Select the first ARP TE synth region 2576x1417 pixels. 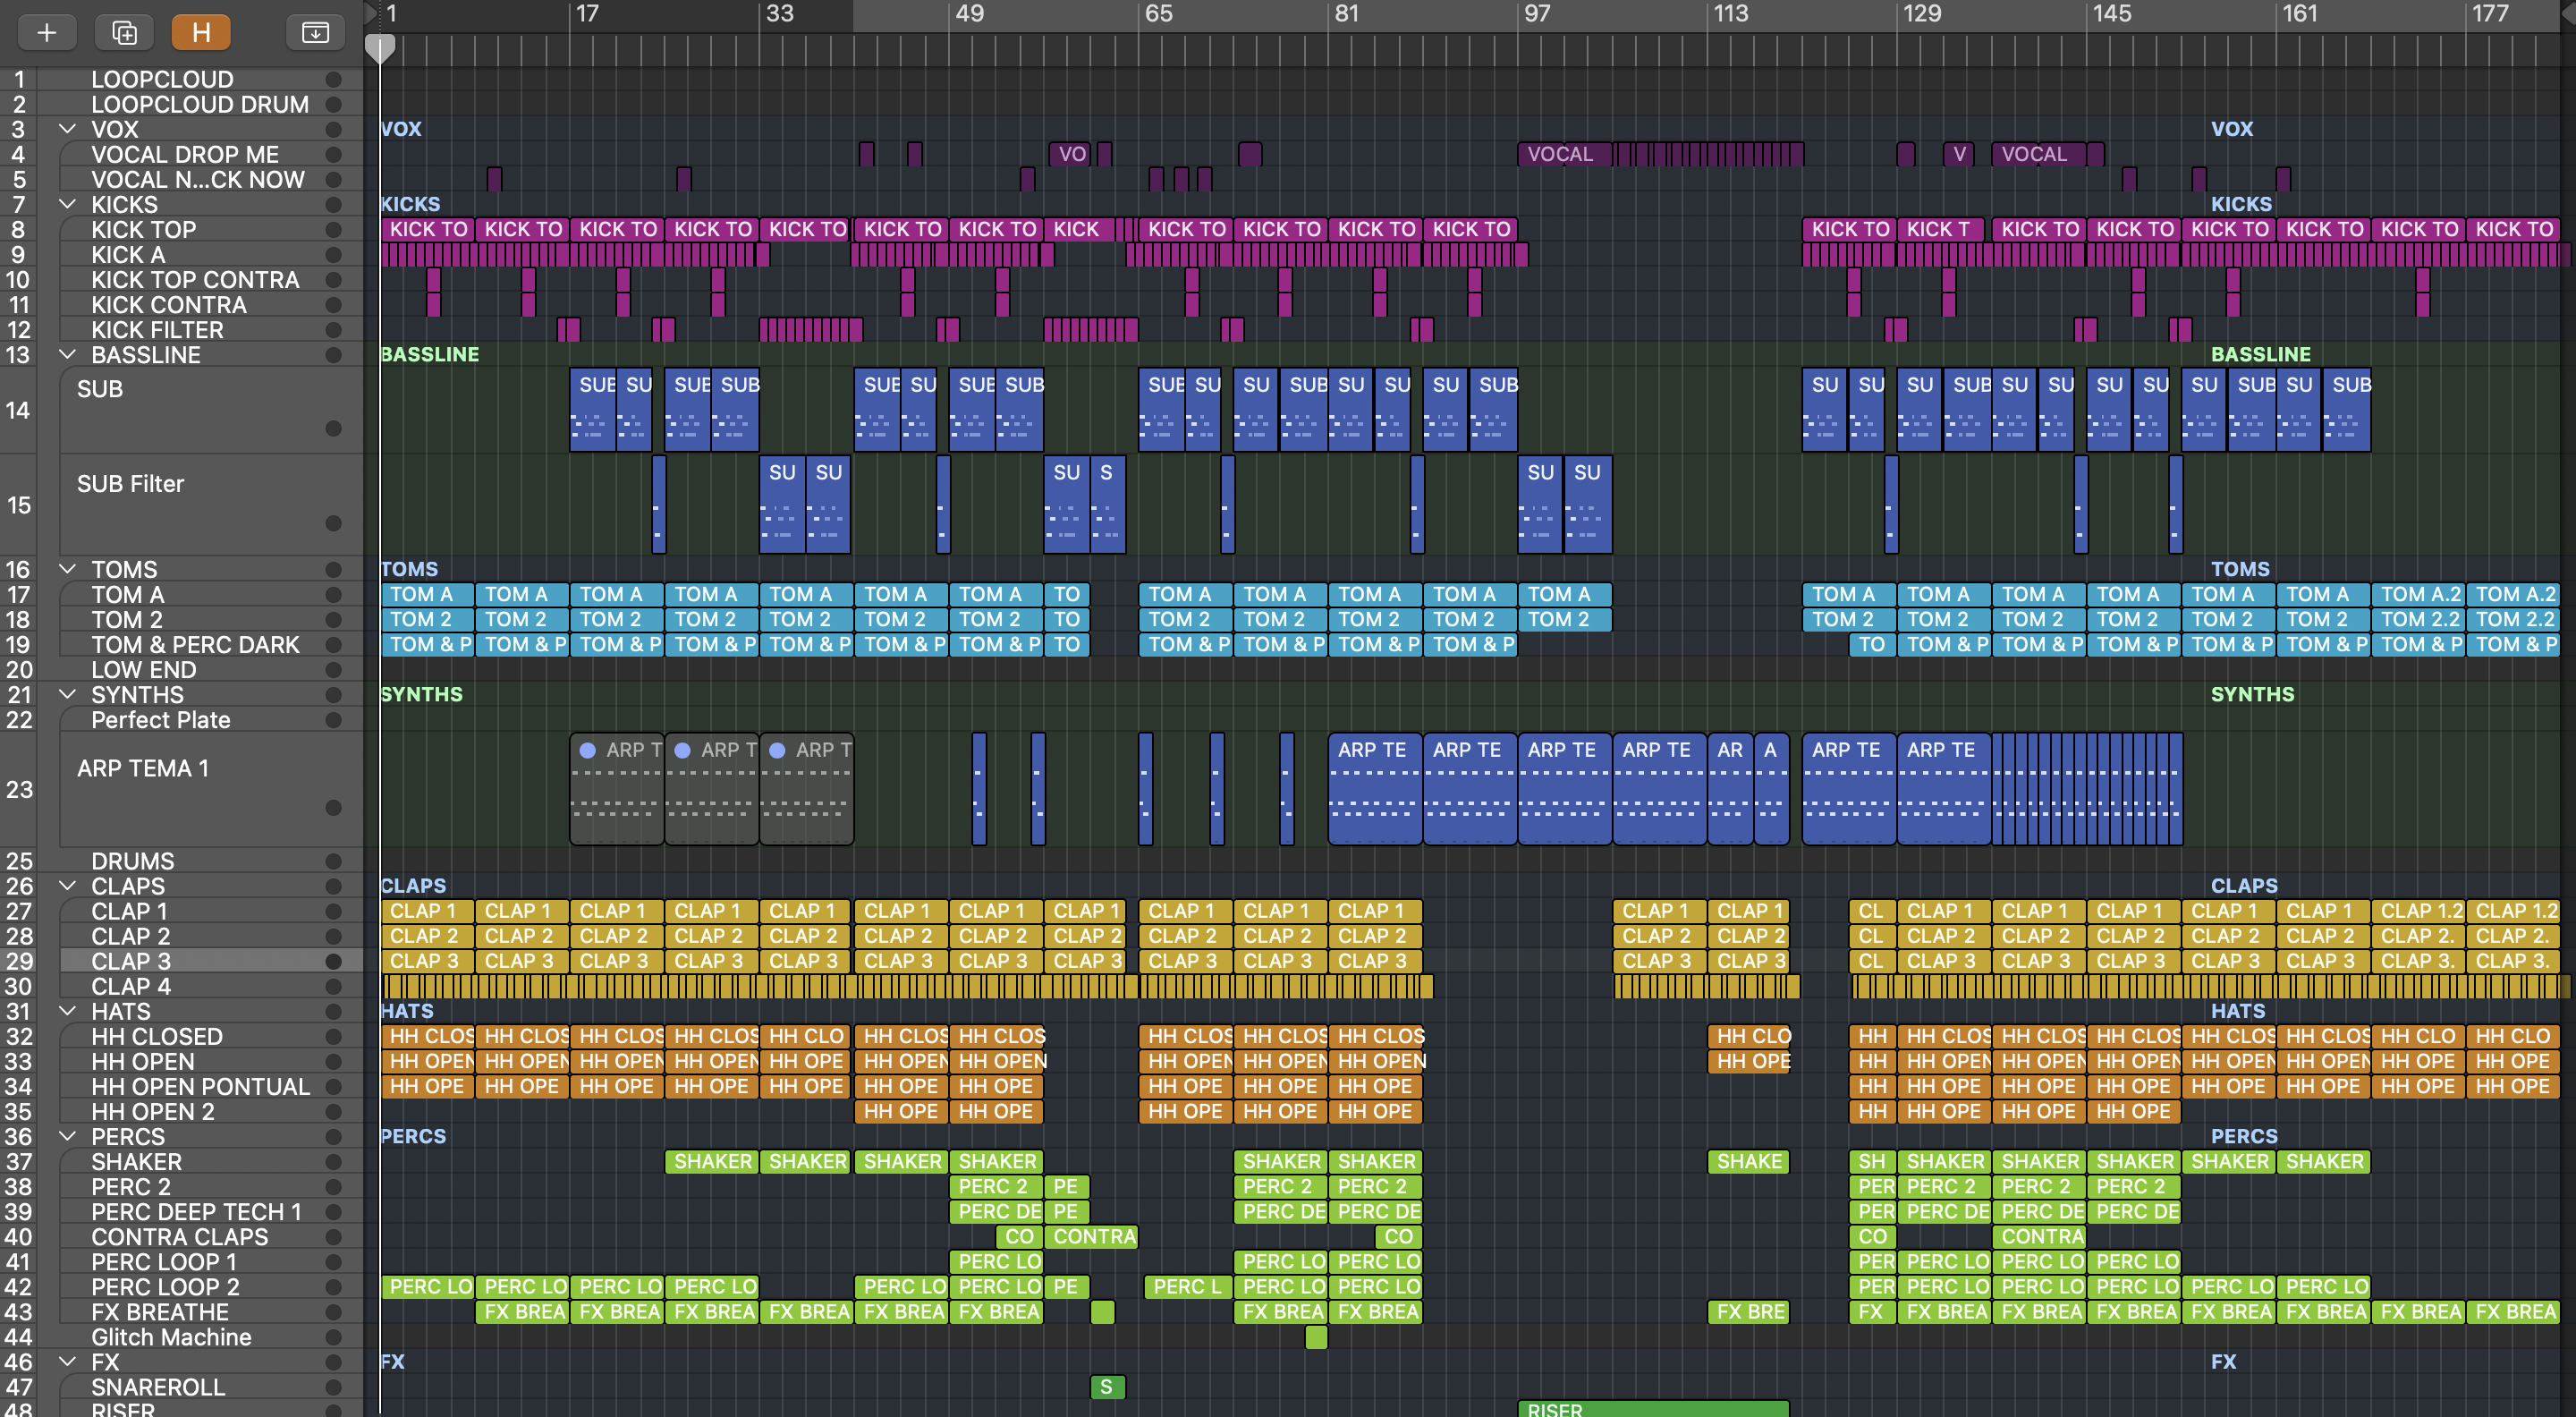[1374, 790]
